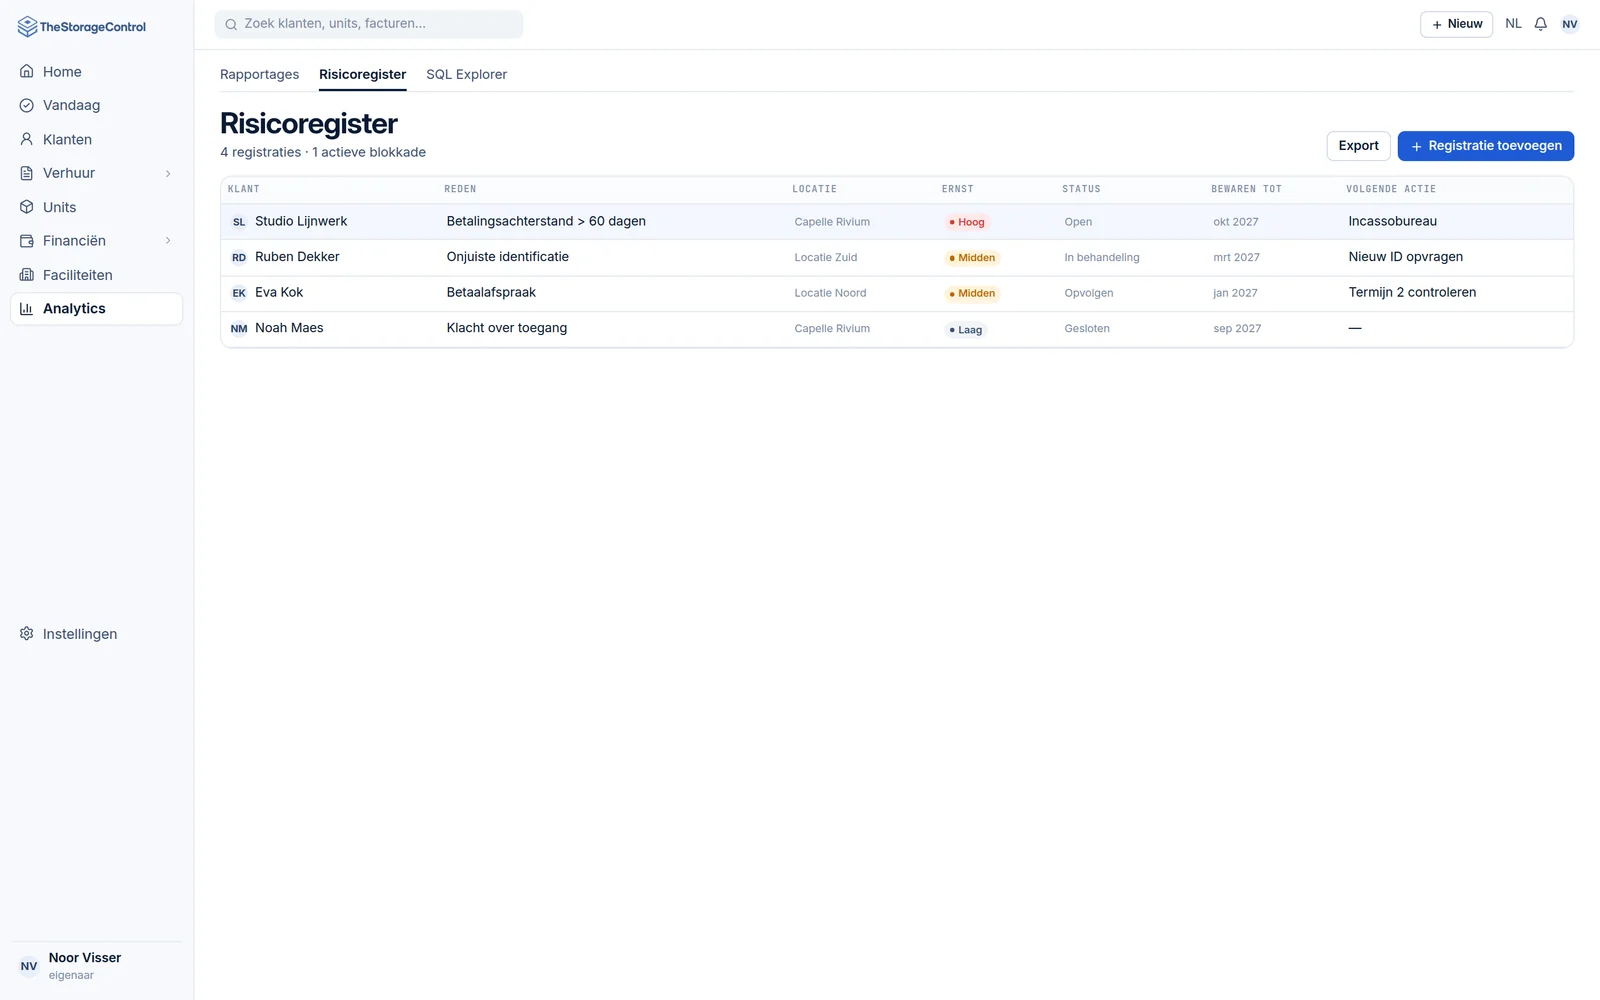Screen dimensions: 1600x1000
Task: Click the 'sep 2027' retention date
Action: pos(1237,328)
